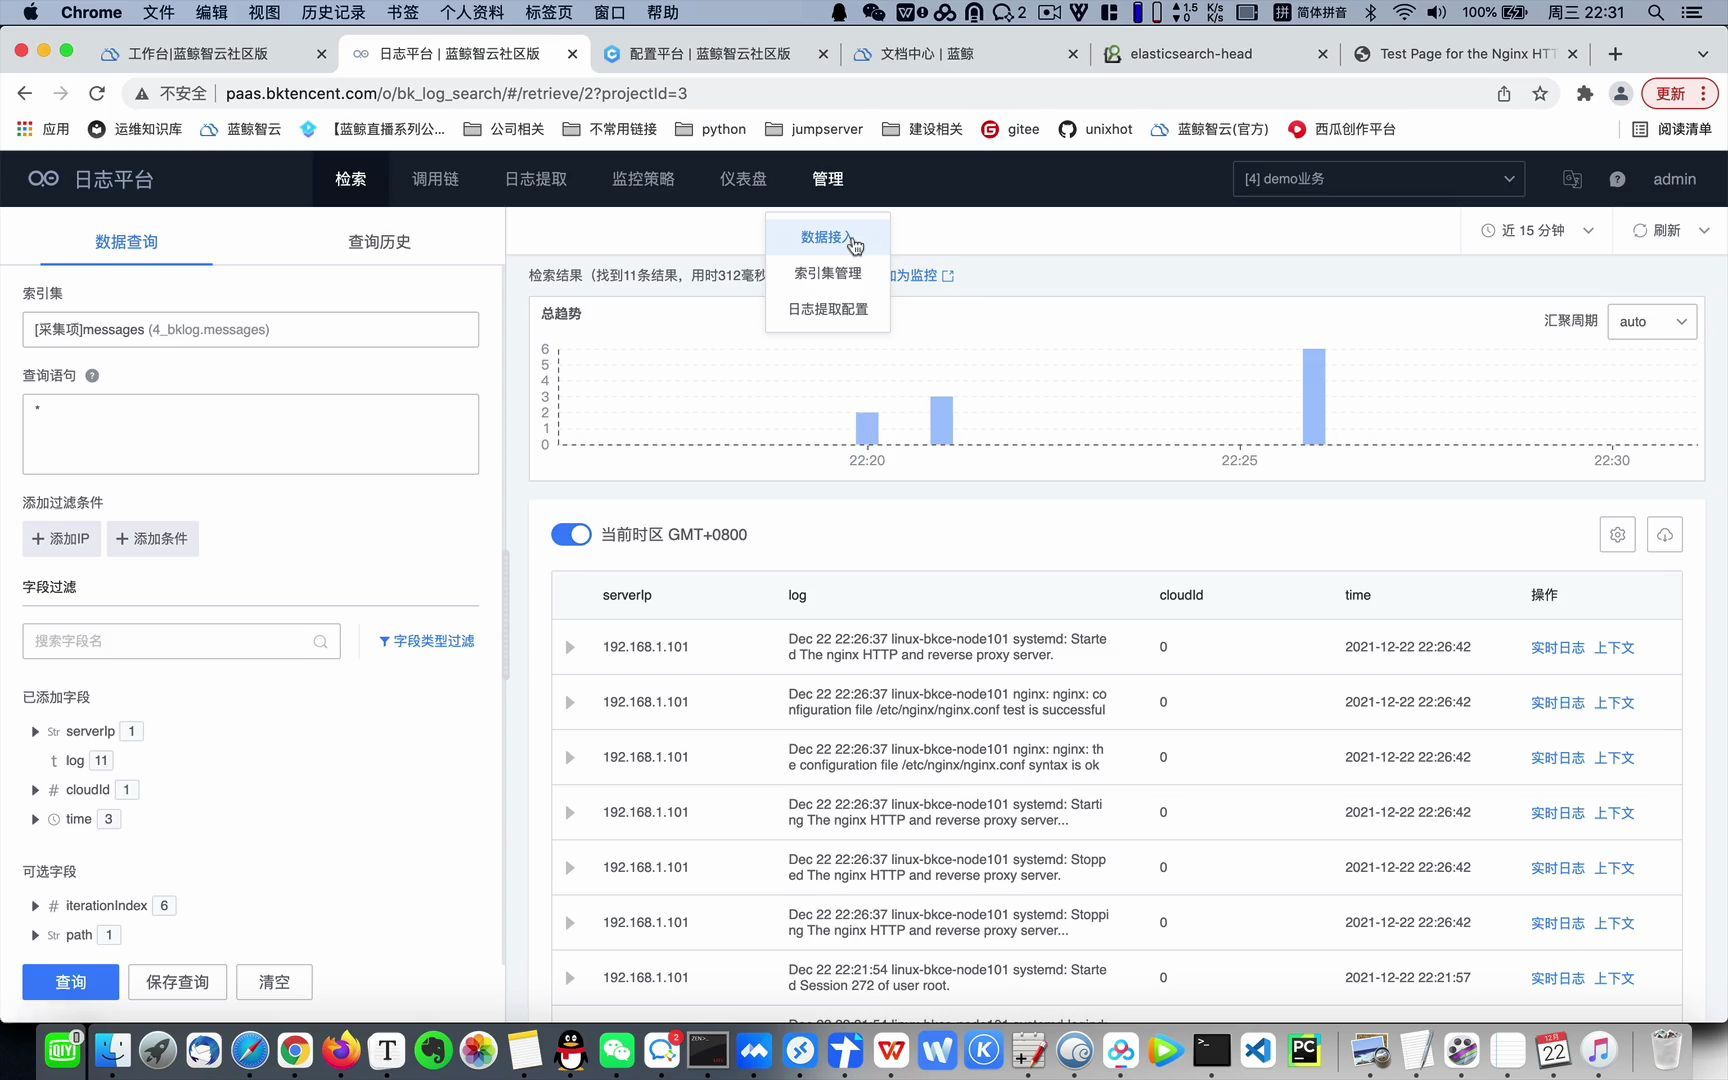1728x1080 pixels.
Task: Switch to the 数据查询 tab
Action: [126, 242]
